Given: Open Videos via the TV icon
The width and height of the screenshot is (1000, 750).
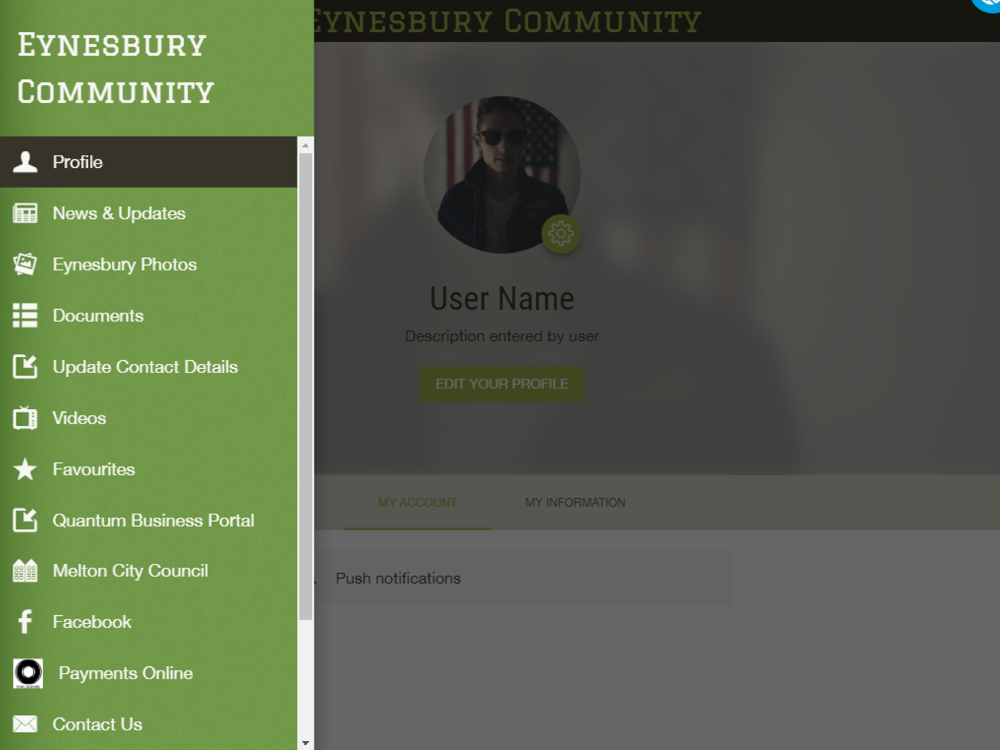Looking at the screenshot, I should [25, 418].
